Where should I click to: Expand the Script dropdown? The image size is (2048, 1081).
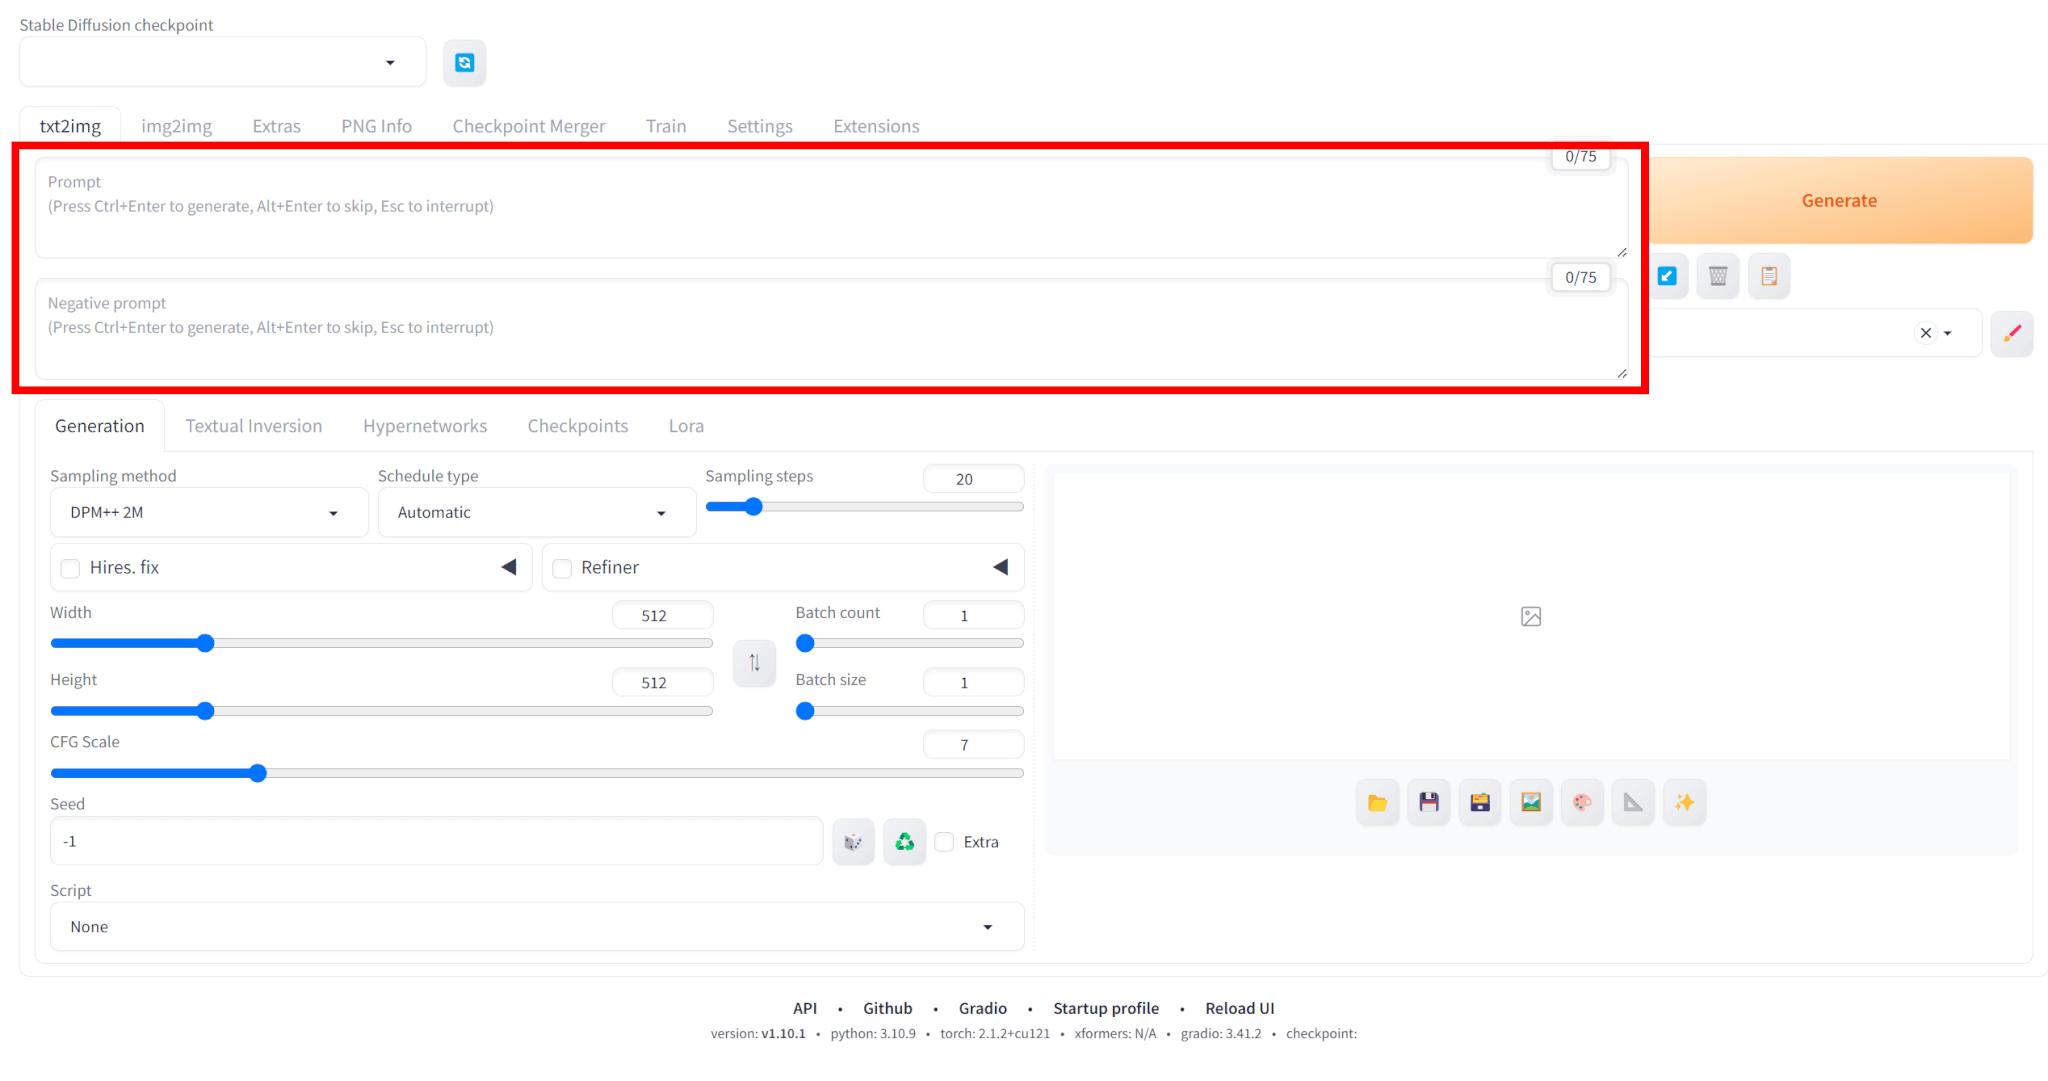coord(536,927)
